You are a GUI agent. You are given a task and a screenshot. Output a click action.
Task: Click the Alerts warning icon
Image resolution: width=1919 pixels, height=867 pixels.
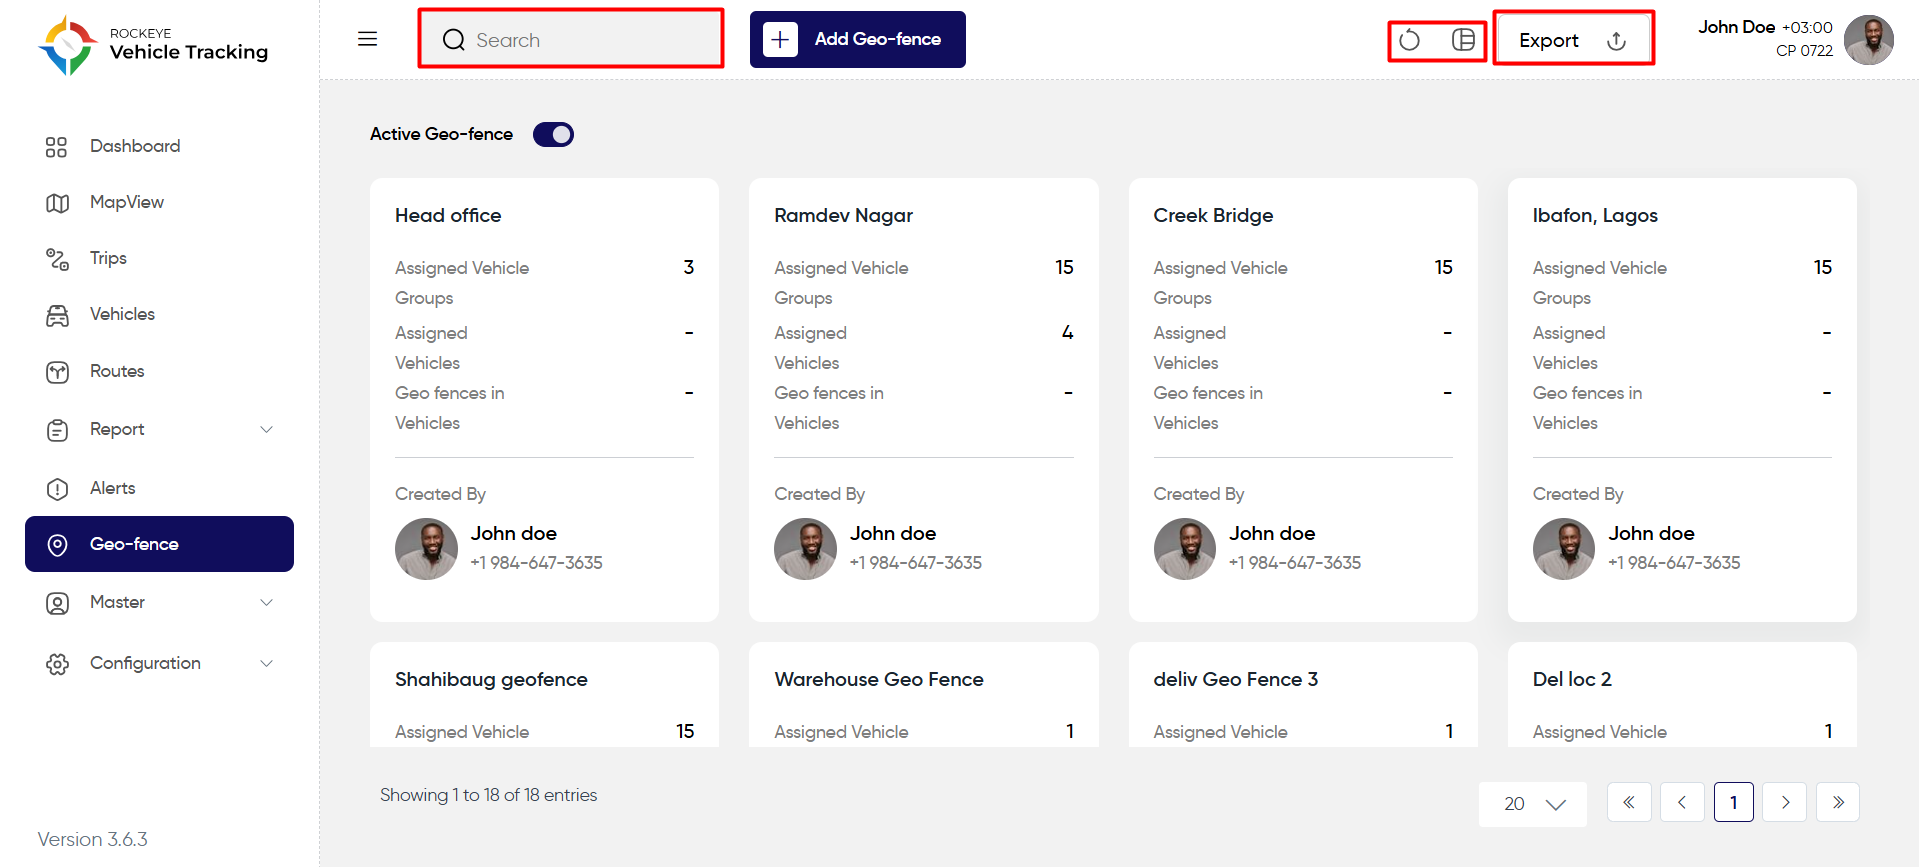click(57, 489)
